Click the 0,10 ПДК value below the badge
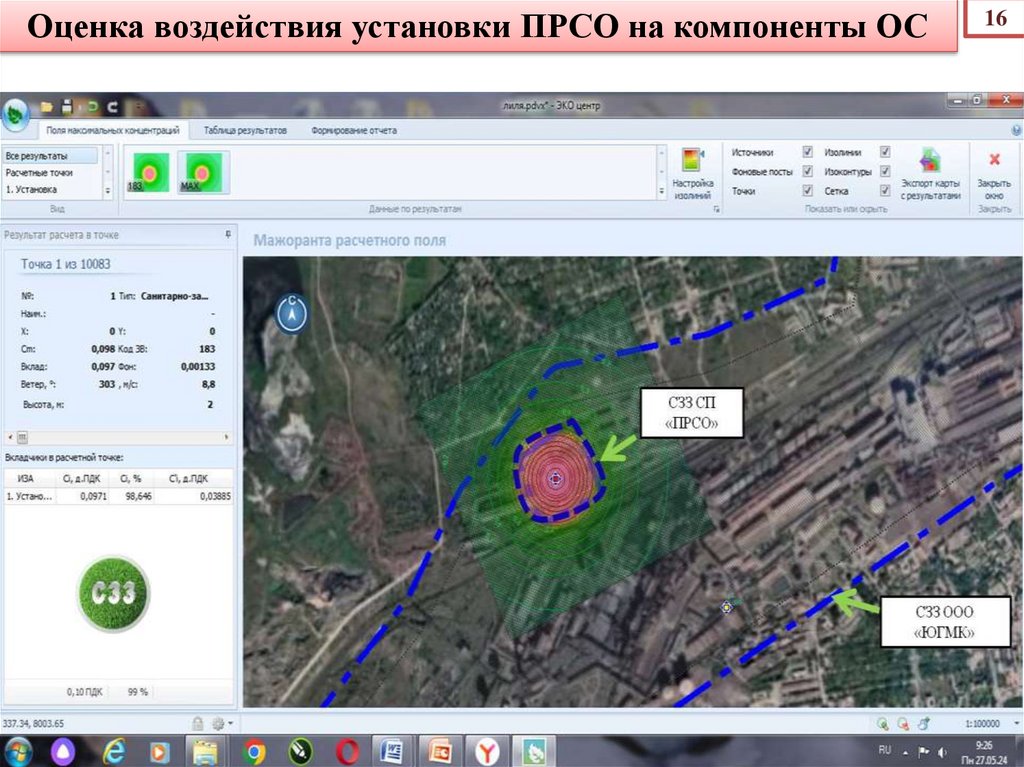 (84, 691)
